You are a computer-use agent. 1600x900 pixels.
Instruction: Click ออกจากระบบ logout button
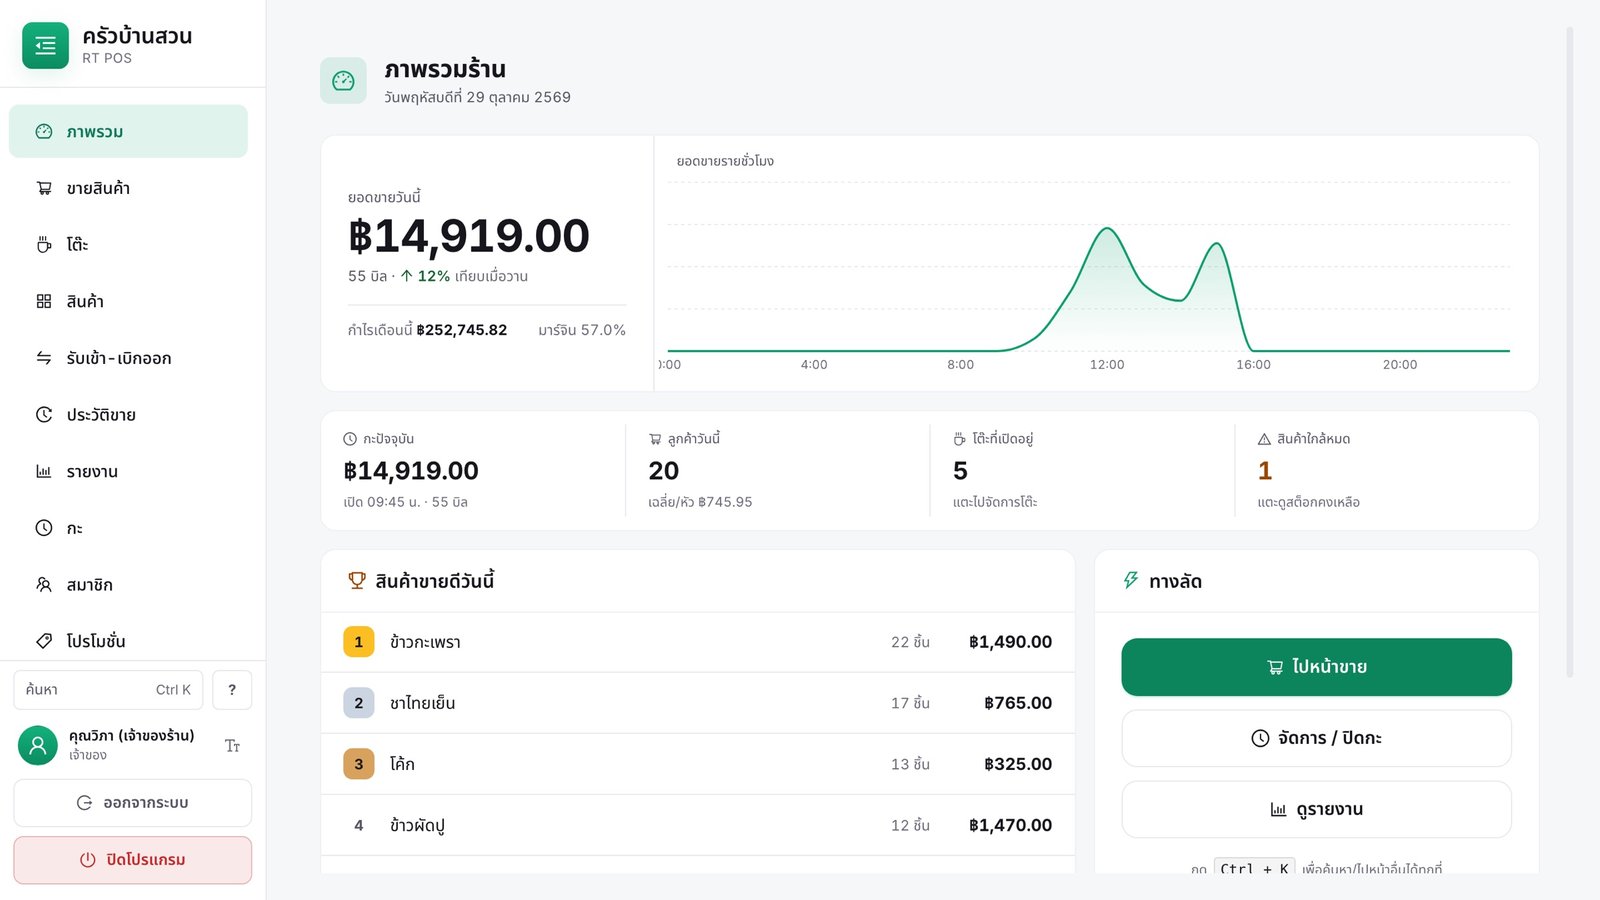point(132,803)
